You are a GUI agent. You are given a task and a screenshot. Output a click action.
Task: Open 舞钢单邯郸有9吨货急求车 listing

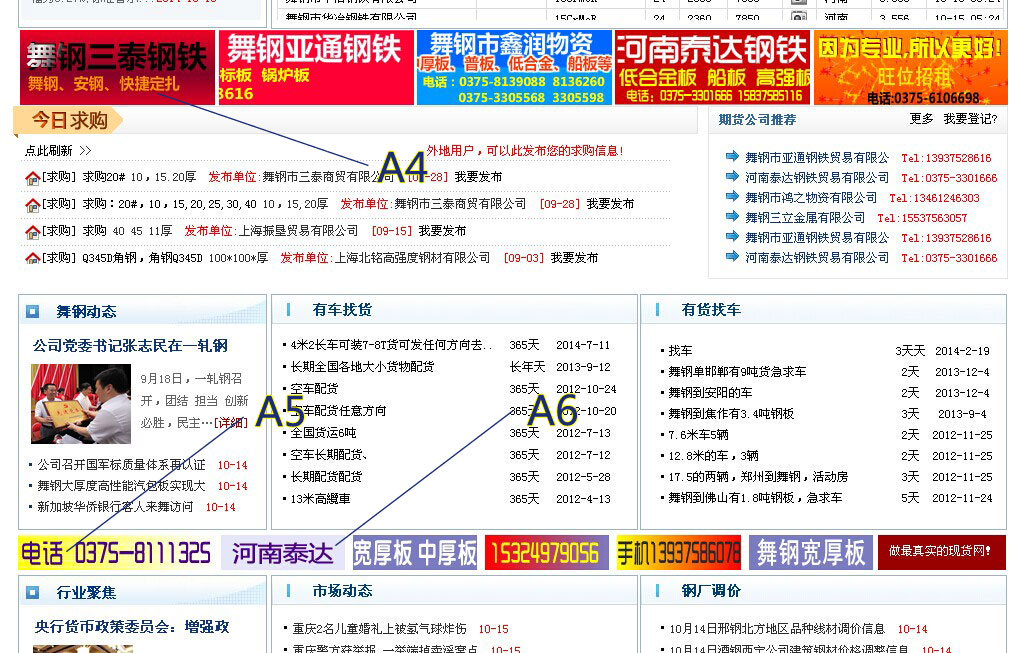[737, 372]
